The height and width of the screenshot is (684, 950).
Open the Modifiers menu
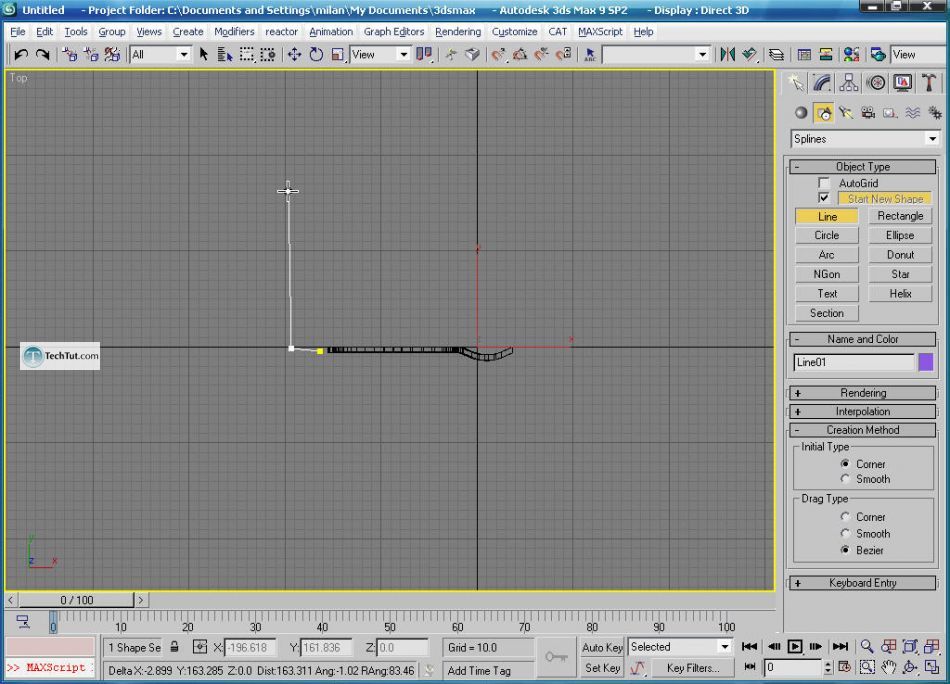(234, 32)
